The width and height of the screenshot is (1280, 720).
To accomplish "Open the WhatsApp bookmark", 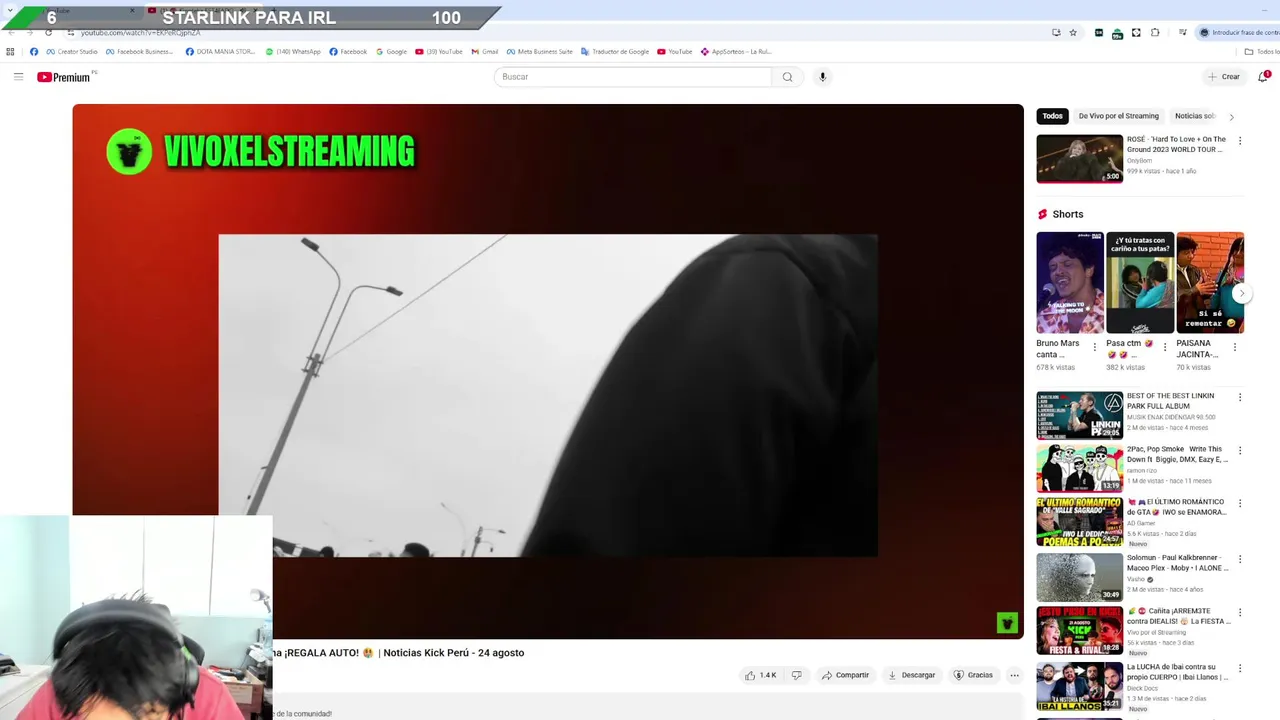I will [293, 52].
